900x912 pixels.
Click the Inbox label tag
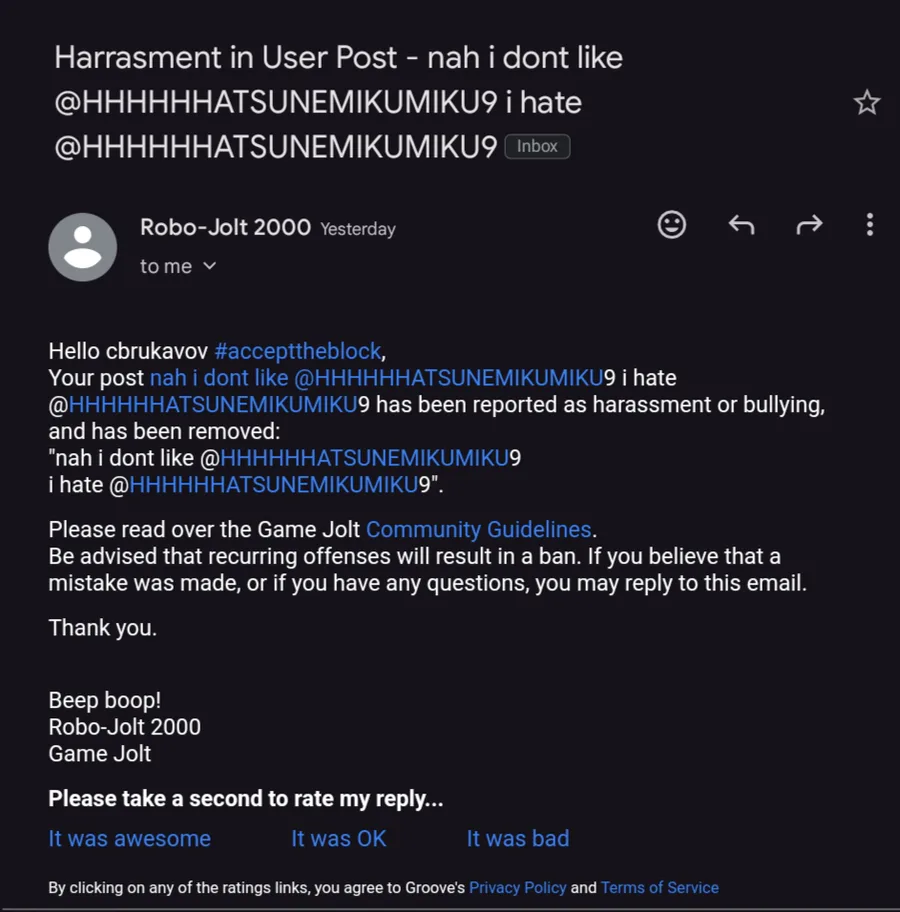tap(537, 146)
